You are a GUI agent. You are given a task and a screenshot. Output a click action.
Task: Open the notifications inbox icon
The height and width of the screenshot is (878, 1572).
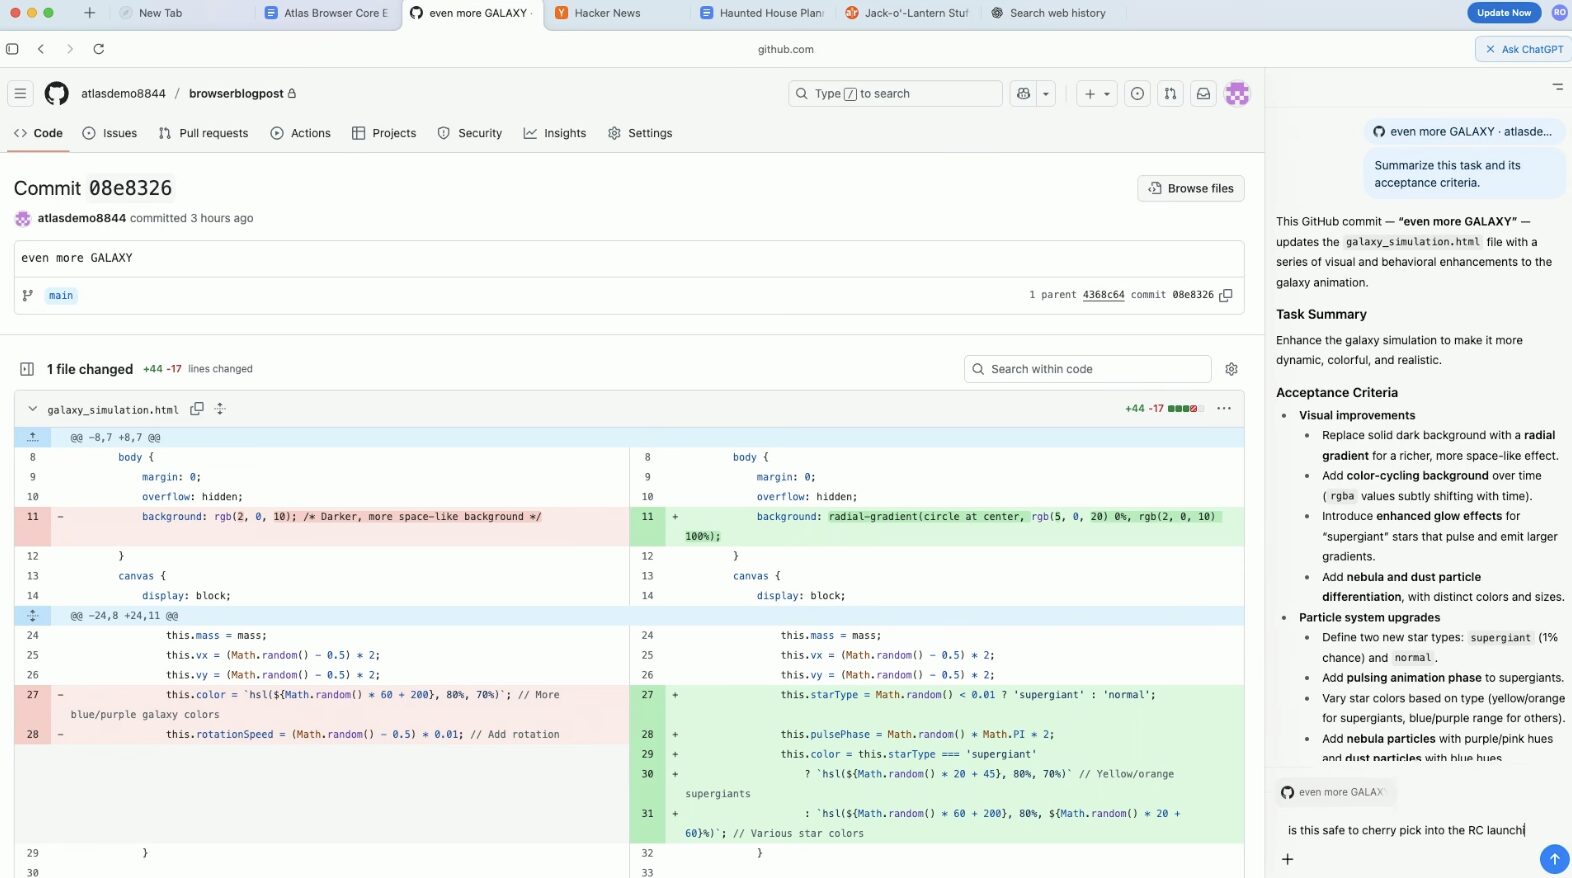click(x=1204, y=94)
